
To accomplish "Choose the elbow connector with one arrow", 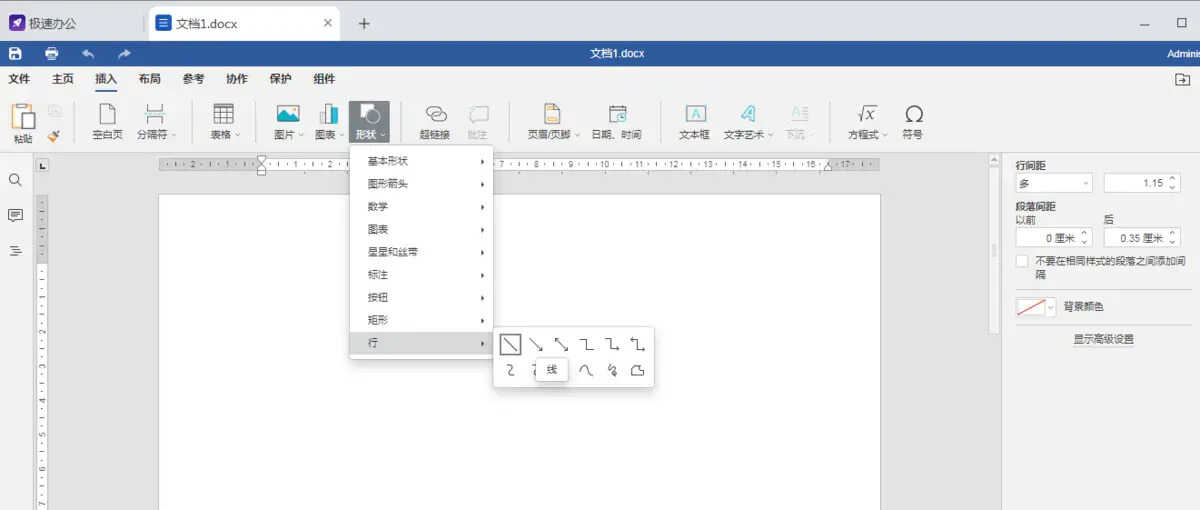I will coord(612,344).
